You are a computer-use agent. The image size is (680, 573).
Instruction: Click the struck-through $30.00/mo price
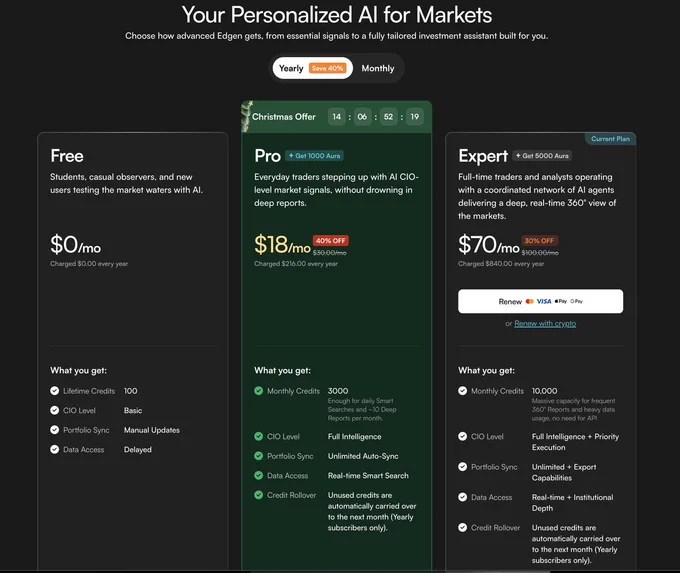tap(330, 252)
